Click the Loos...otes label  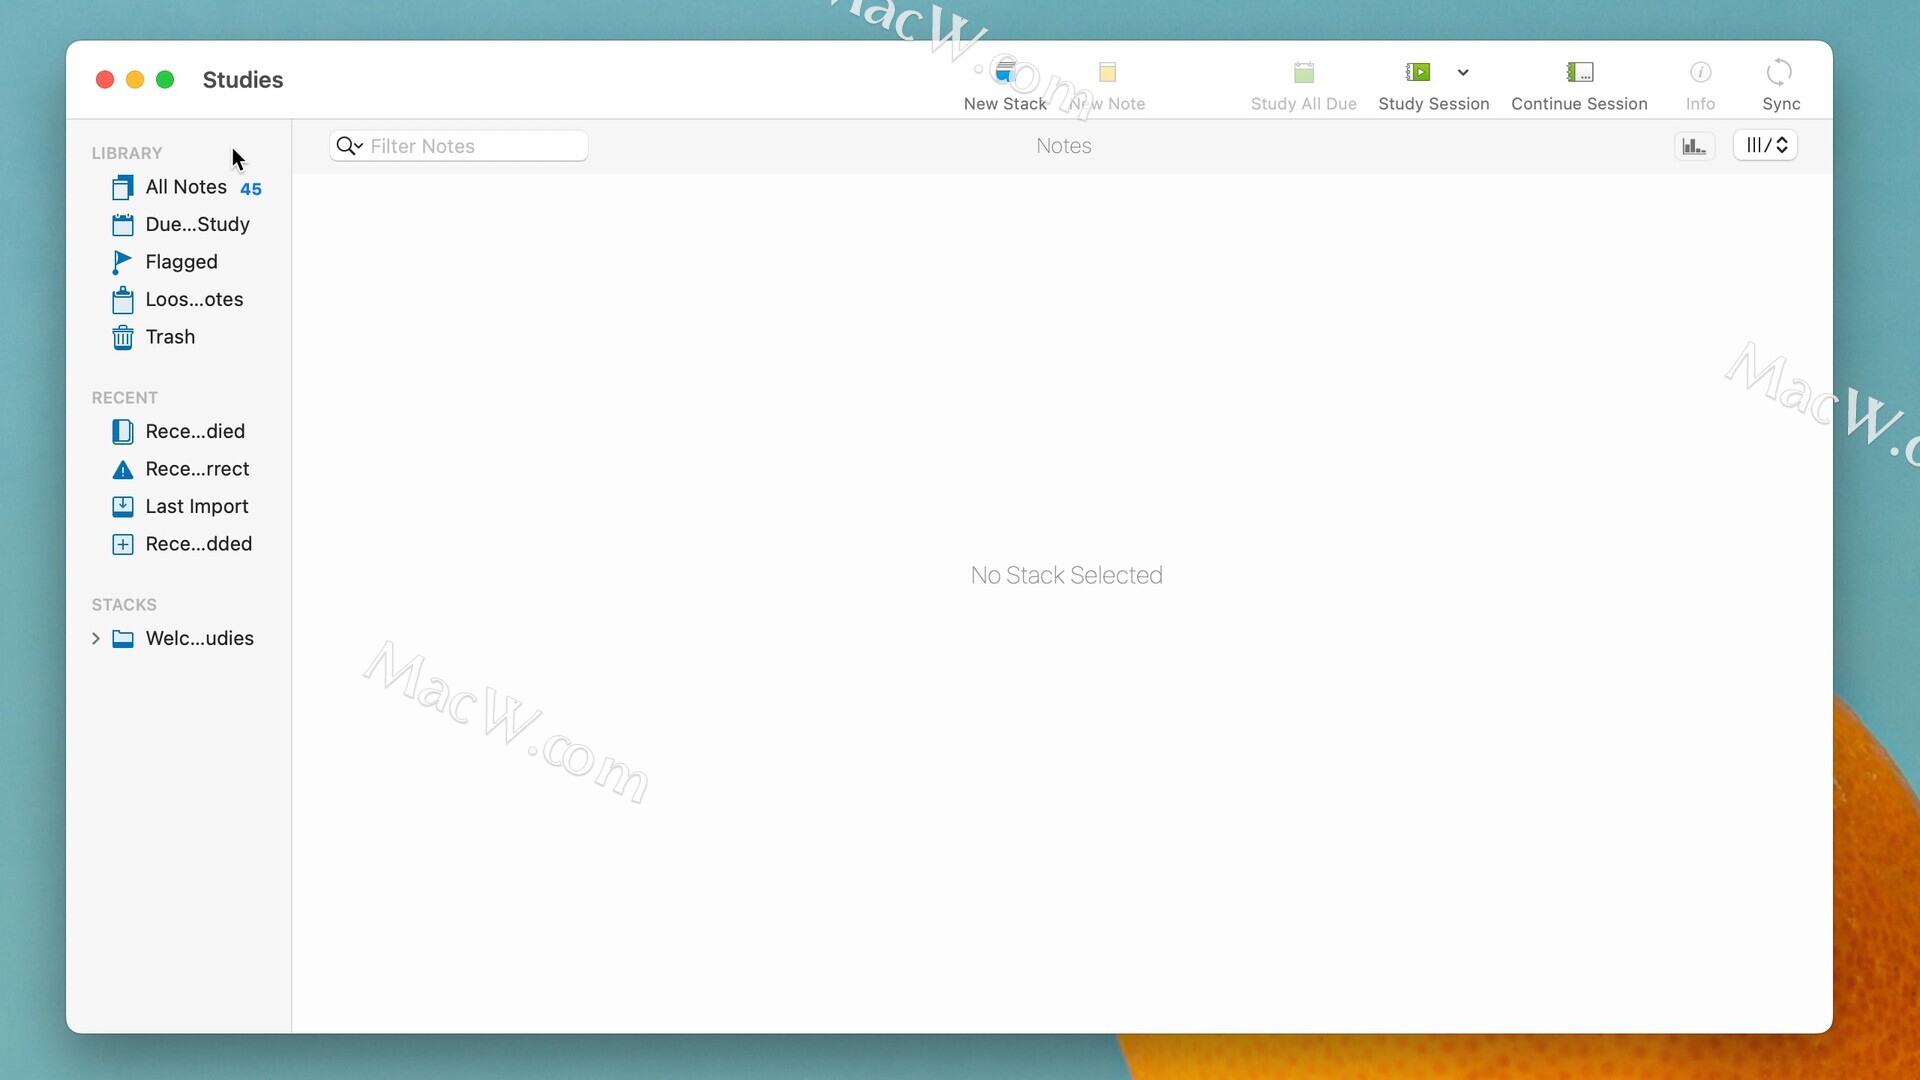[x=194, y=300]
